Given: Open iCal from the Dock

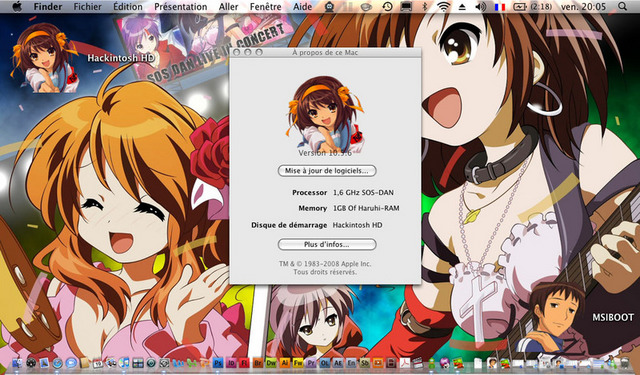Looking at the screenshot, I should pos(98,363).
